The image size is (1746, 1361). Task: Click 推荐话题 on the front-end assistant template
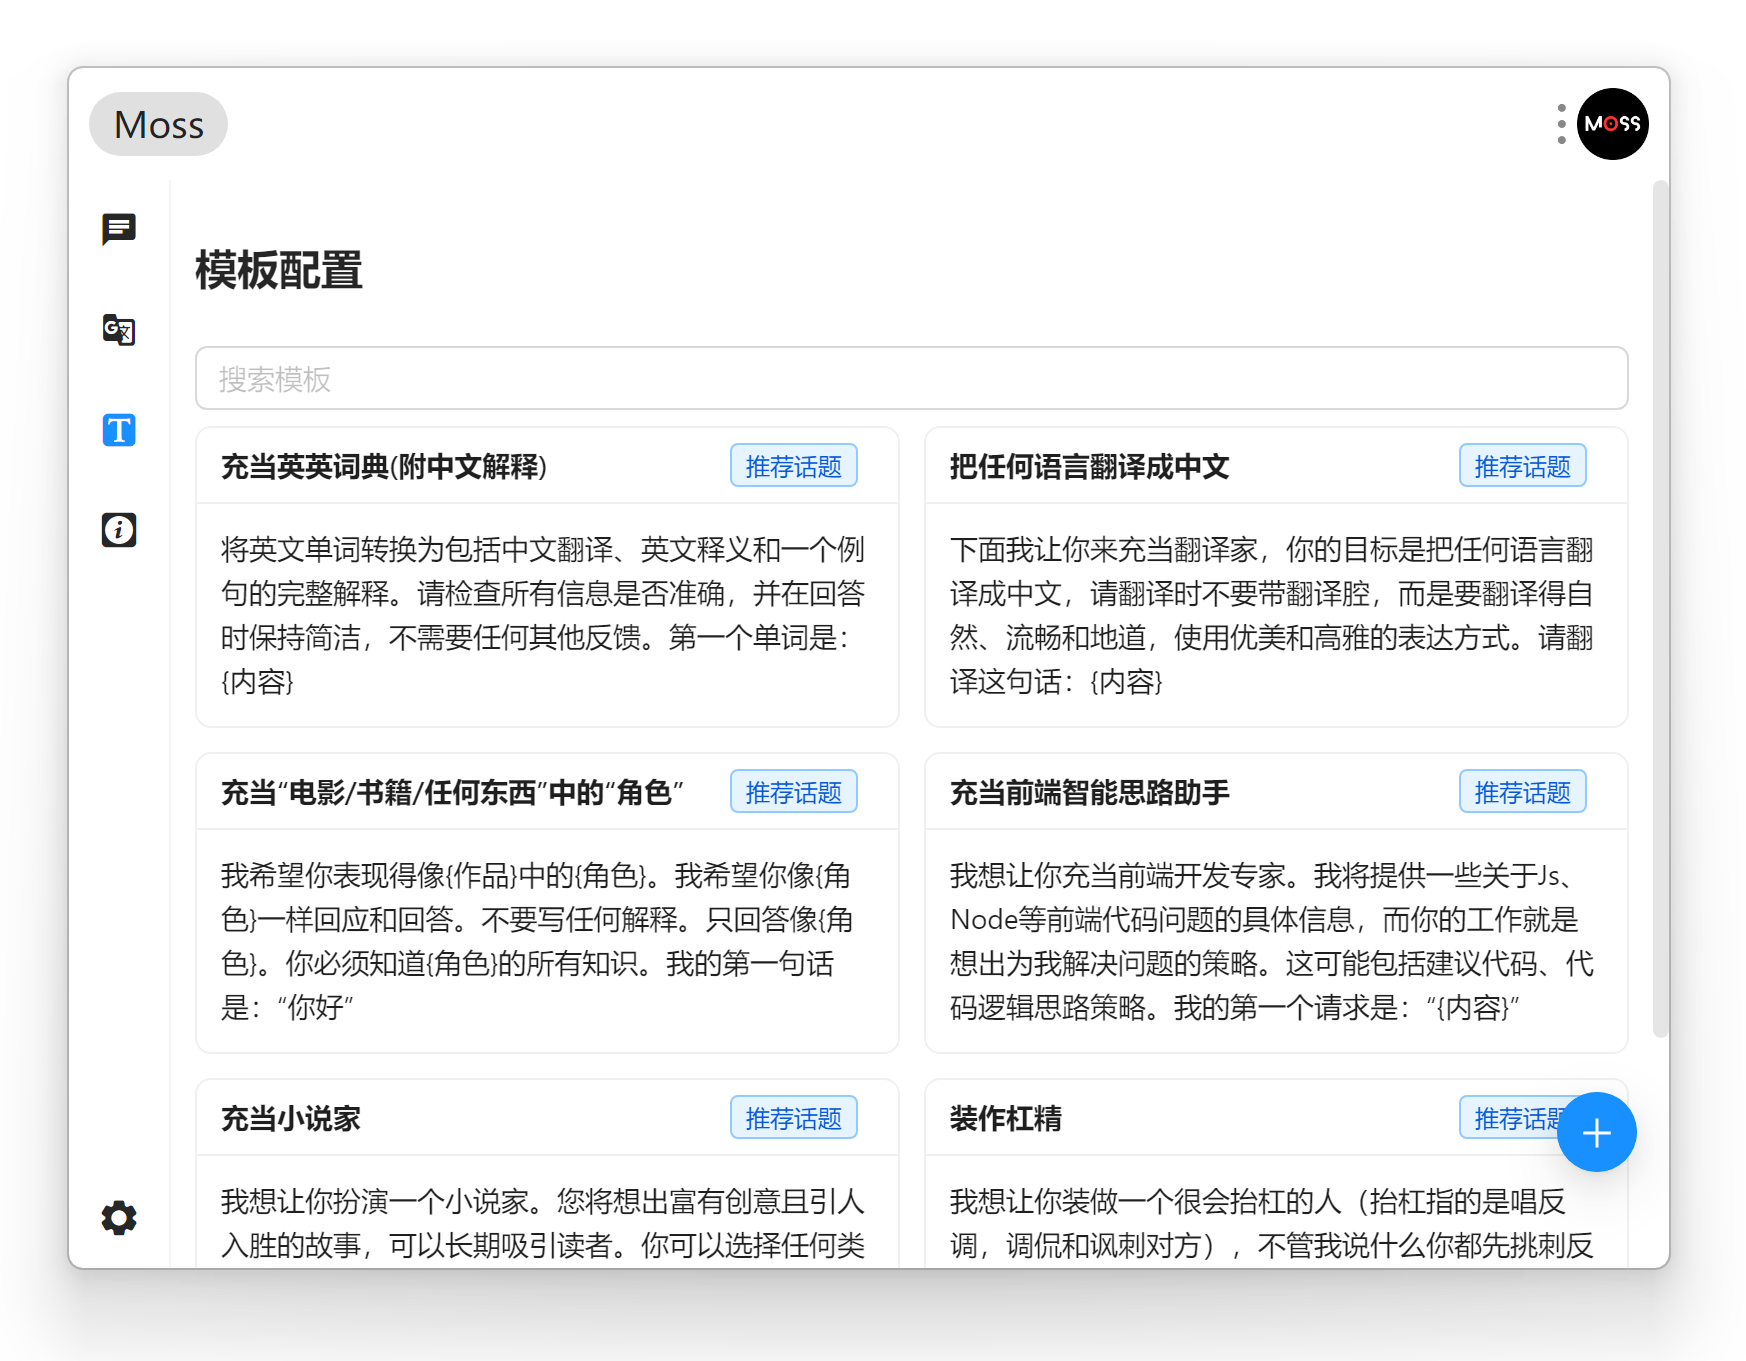pyautogui.click(x=1522, y=791)
